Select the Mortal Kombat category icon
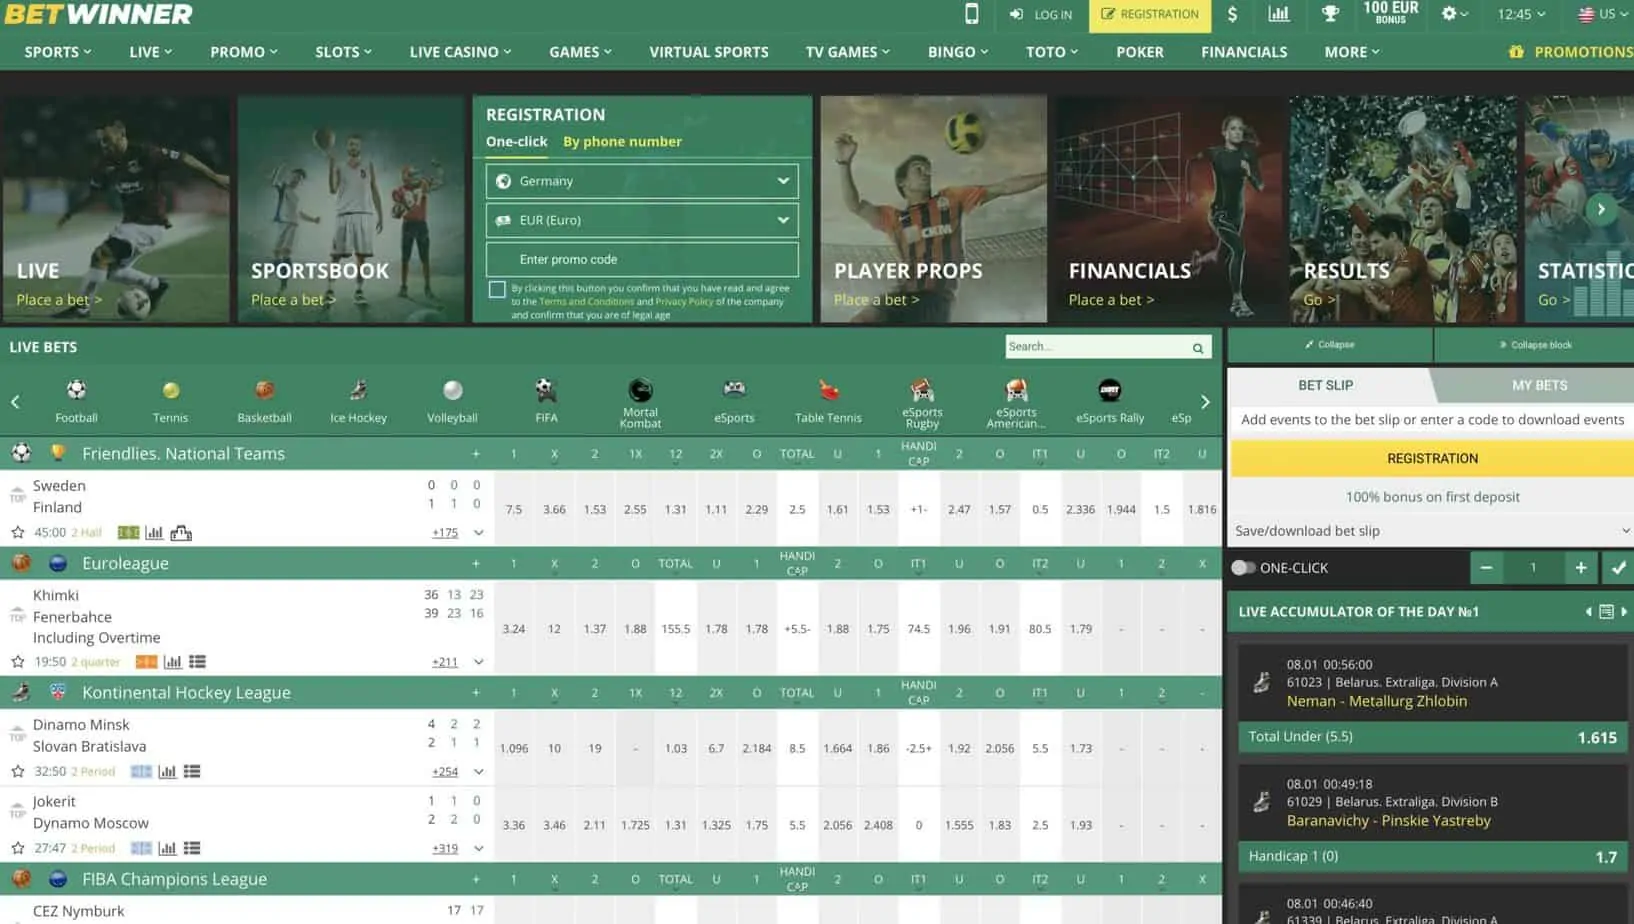 tap(640, 391)
